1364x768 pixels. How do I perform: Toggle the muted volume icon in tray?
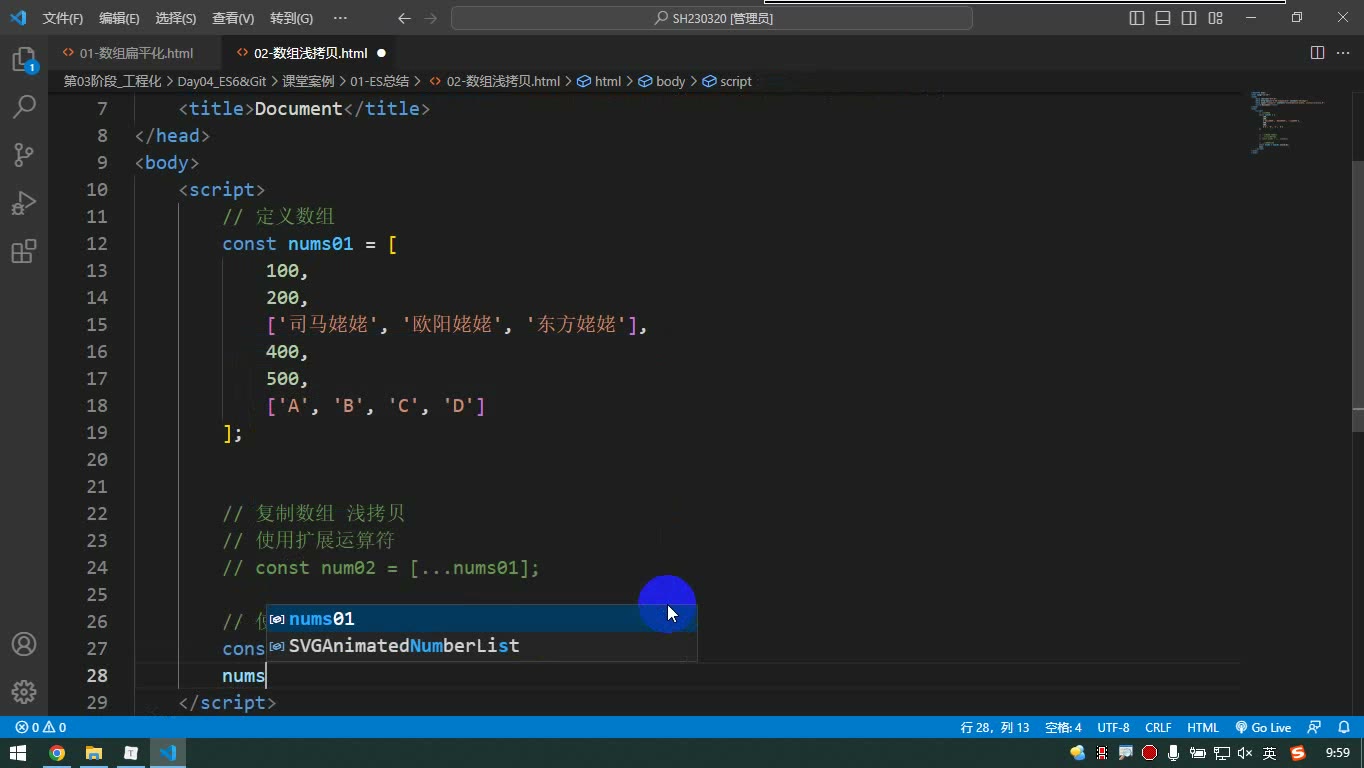click(x=1245, y=753)
